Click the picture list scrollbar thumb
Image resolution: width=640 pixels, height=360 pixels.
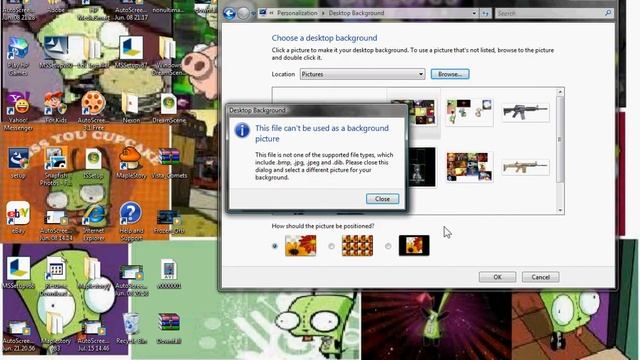[560, 140]
